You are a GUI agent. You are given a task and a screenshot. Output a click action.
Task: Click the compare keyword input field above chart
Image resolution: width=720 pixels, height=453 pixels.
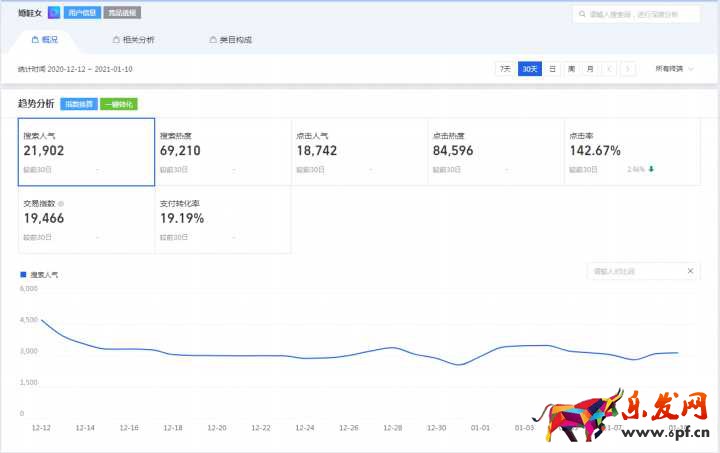point(634,271)
